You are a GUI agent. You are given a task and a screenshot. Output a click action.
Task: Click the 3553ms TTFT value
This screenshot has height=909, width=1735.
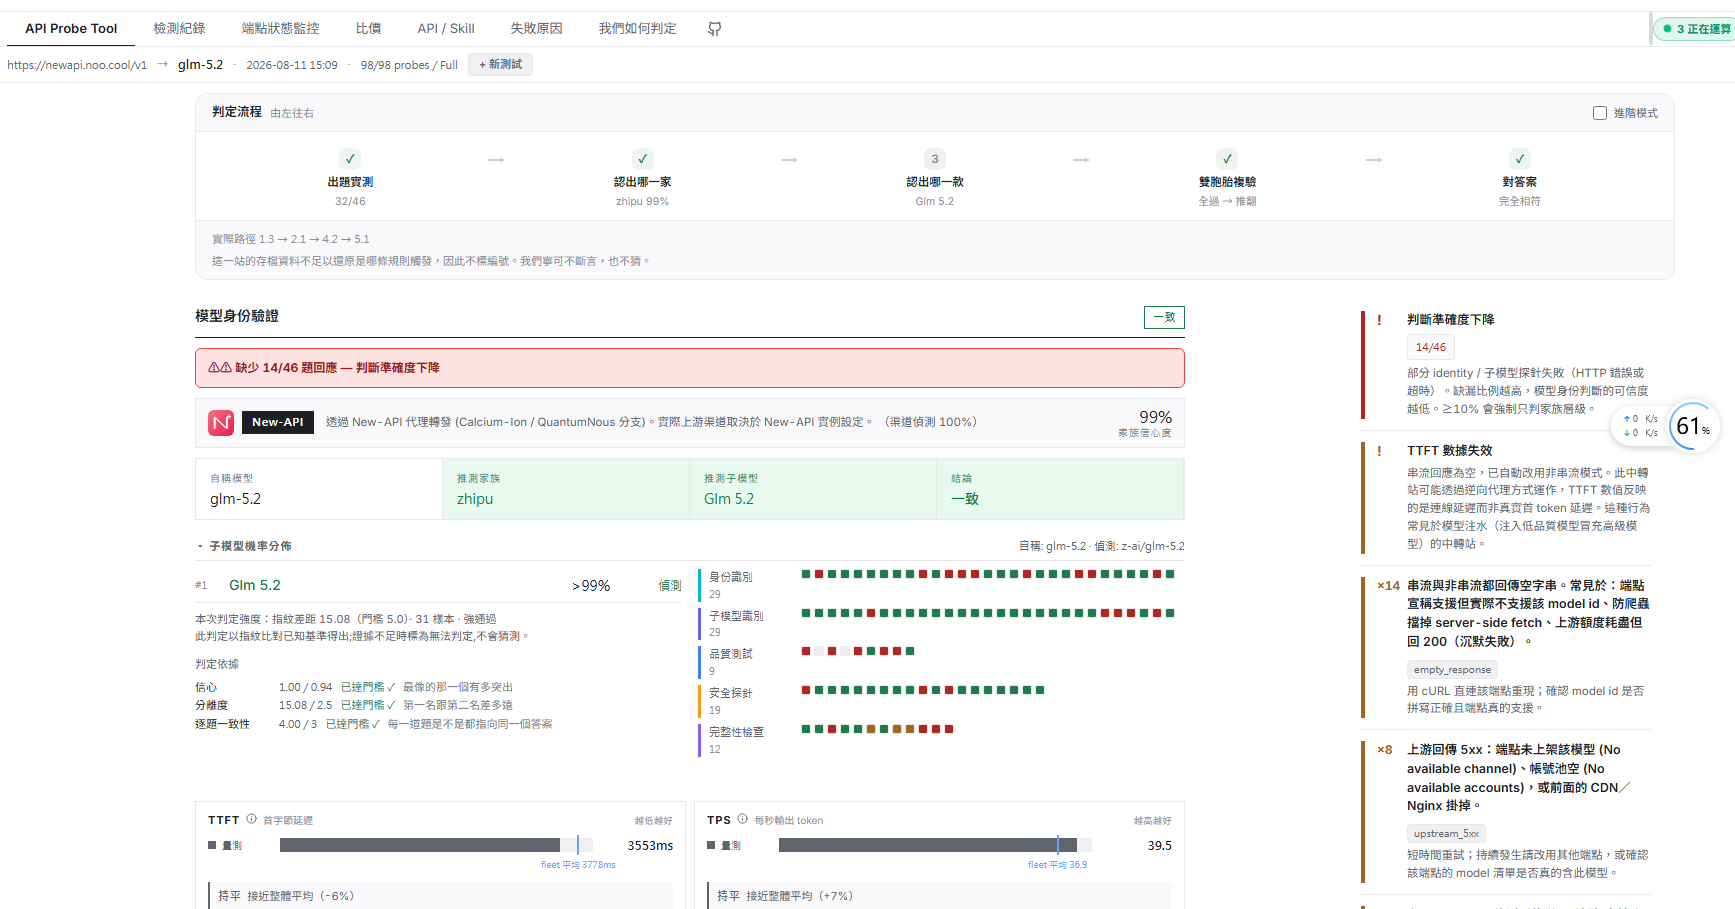650,846
